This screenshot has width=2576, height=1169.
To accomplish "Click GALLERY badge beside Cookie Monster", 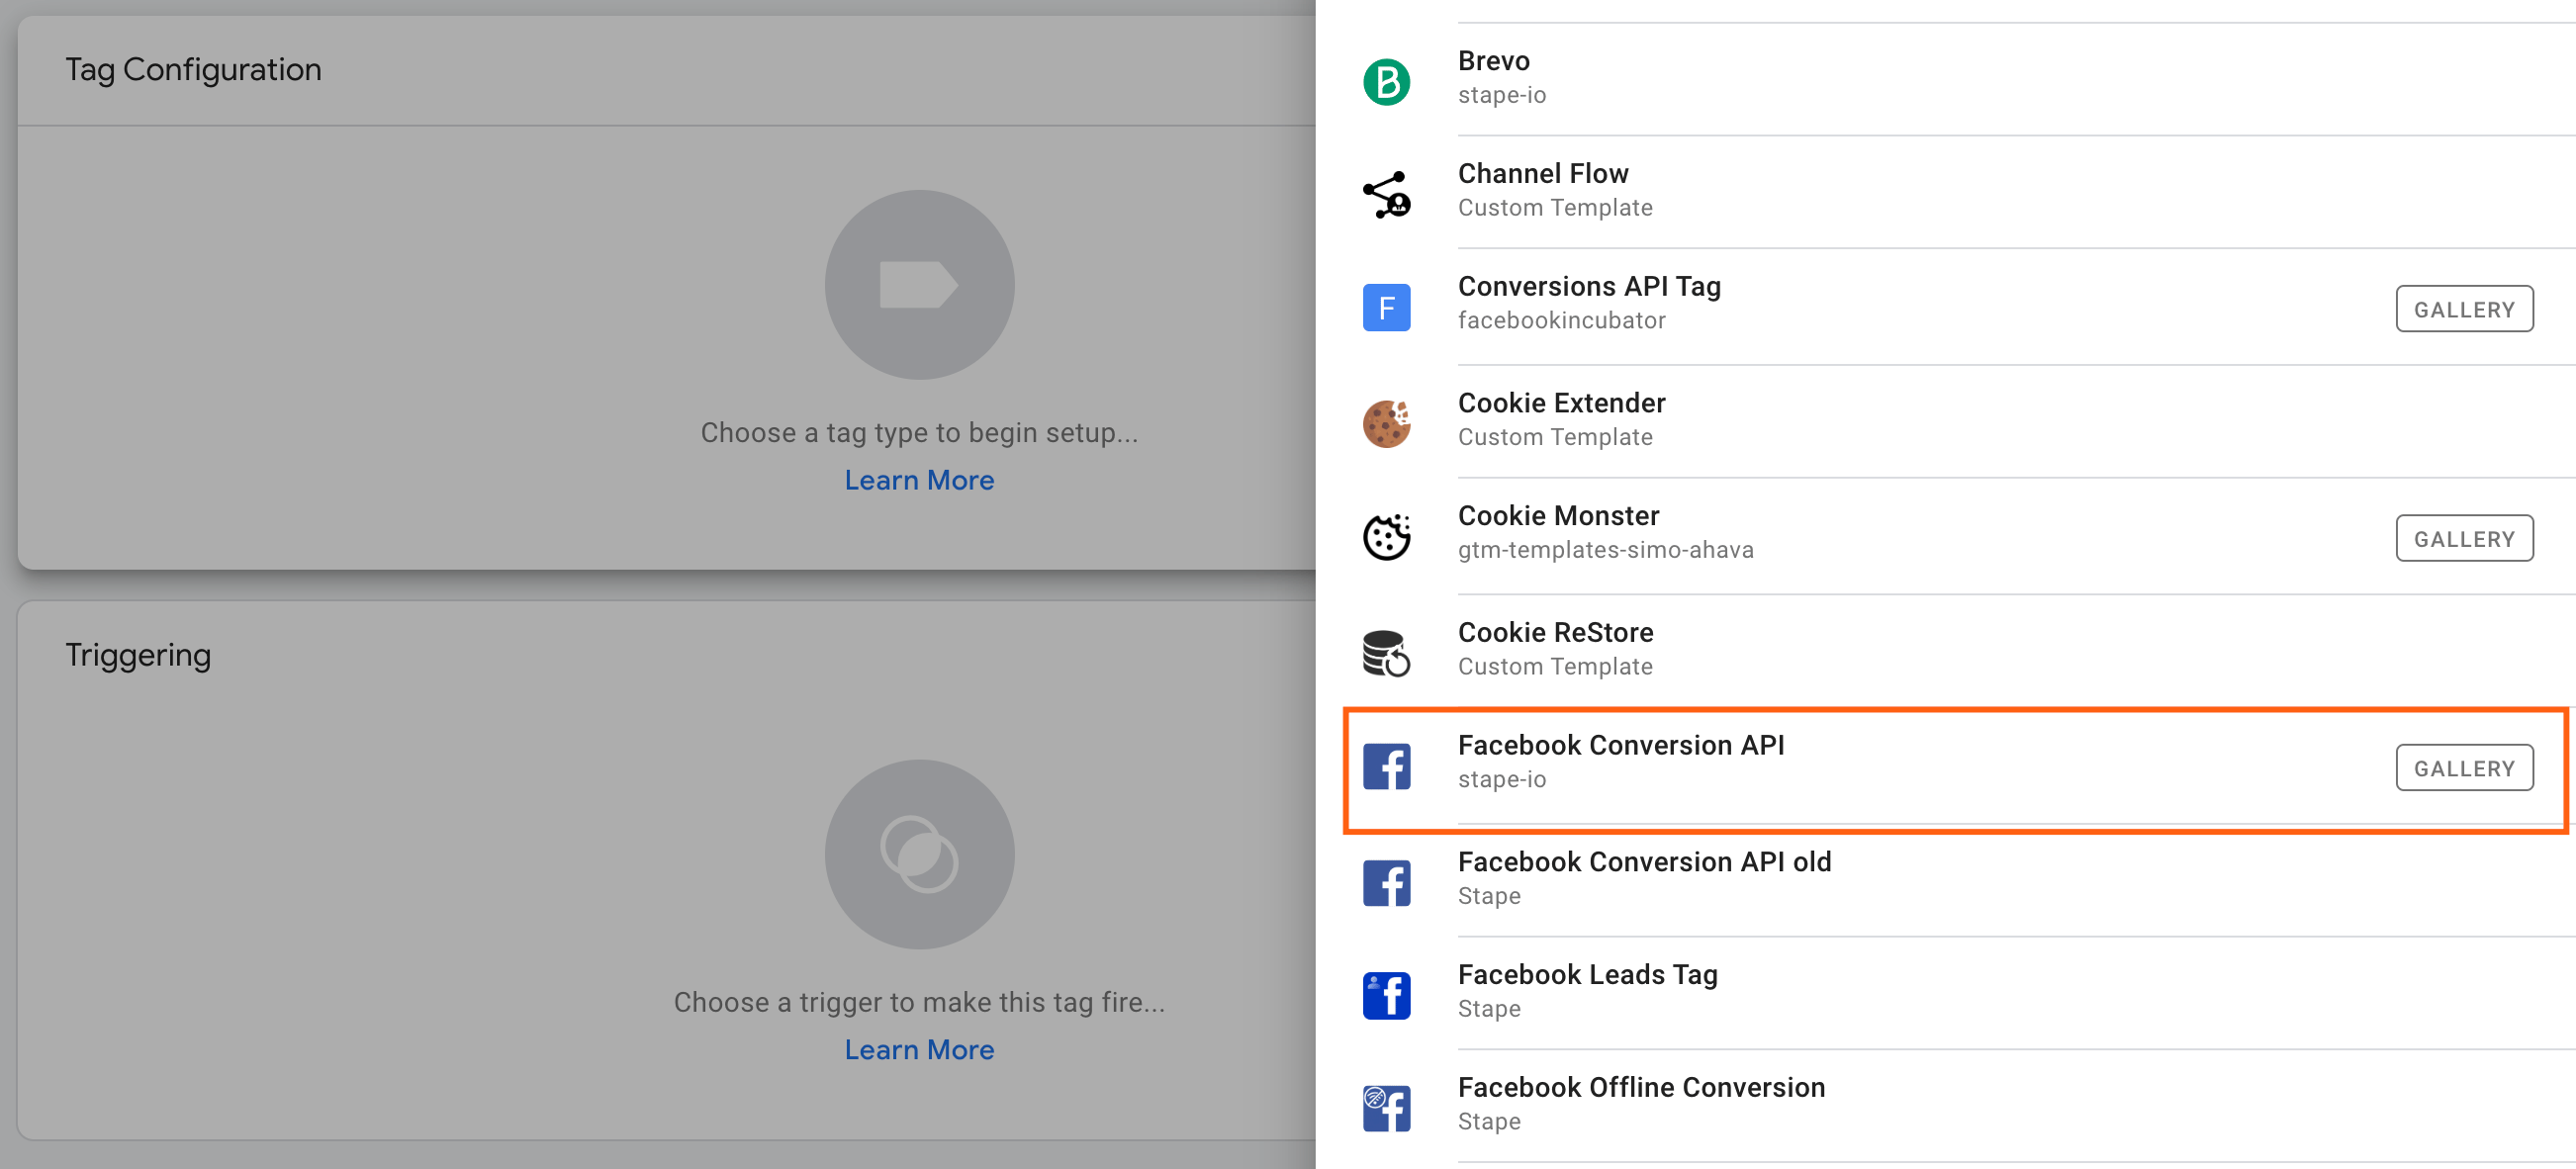I will tap(2463, 539).
